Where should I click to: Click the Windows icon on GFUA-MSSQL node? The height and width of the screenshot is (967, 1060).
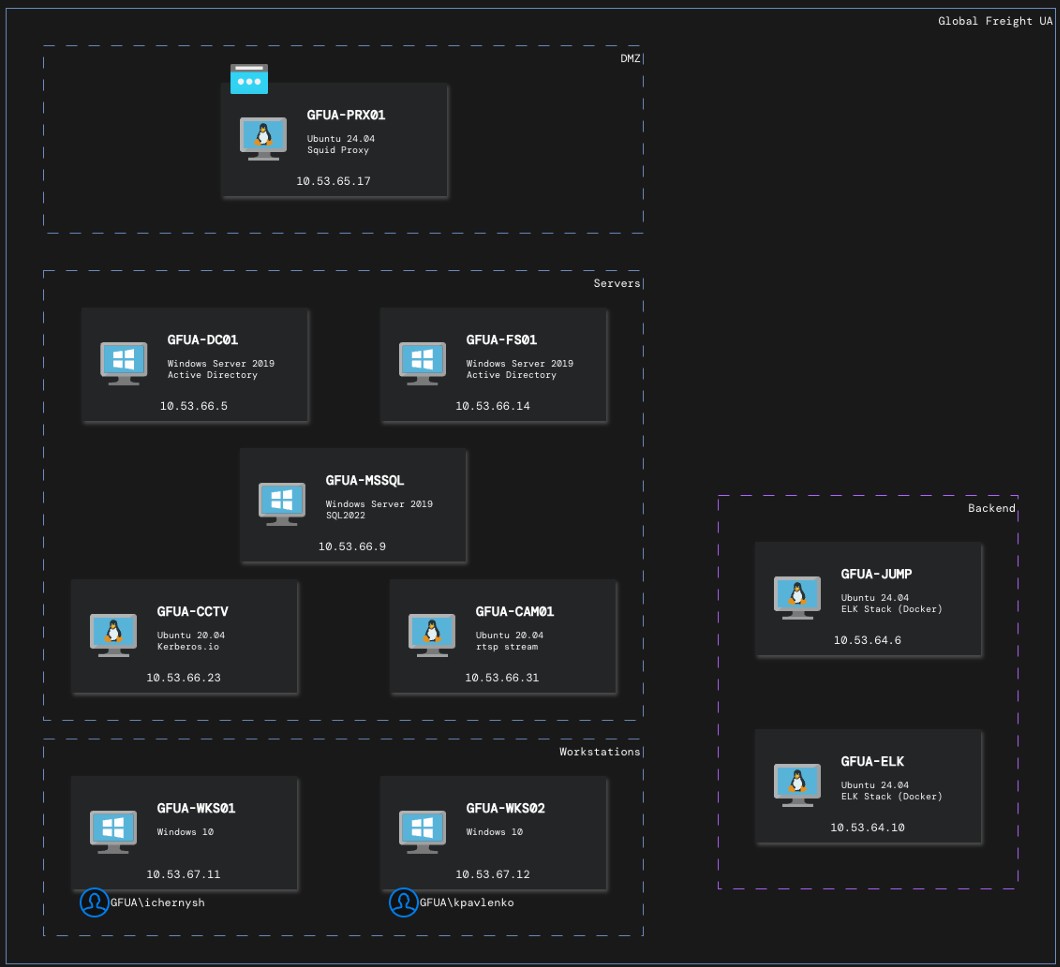[x=282, y=504]
